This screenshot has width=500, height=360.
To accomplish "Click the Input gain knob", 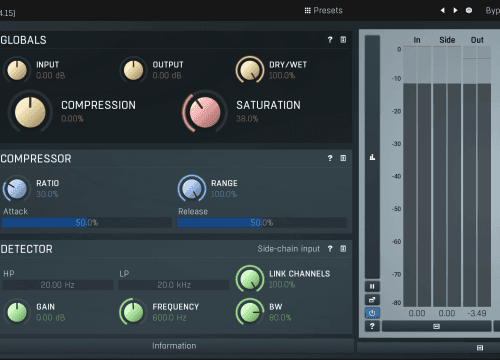I will [17, 70].
